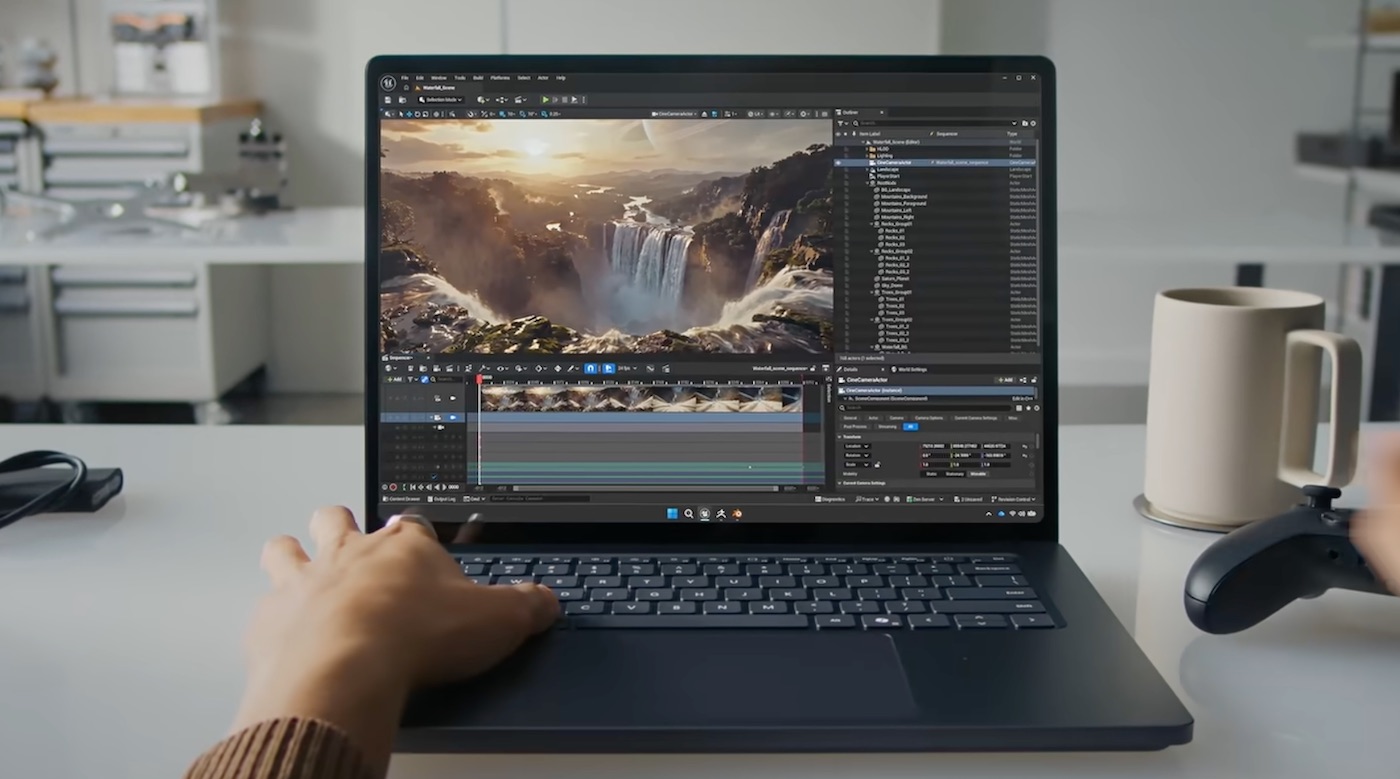Click the Outliner create folder icon
Image resolution: width=1400 pixels, height=779 pixels.
click(x=1024, y=124)
